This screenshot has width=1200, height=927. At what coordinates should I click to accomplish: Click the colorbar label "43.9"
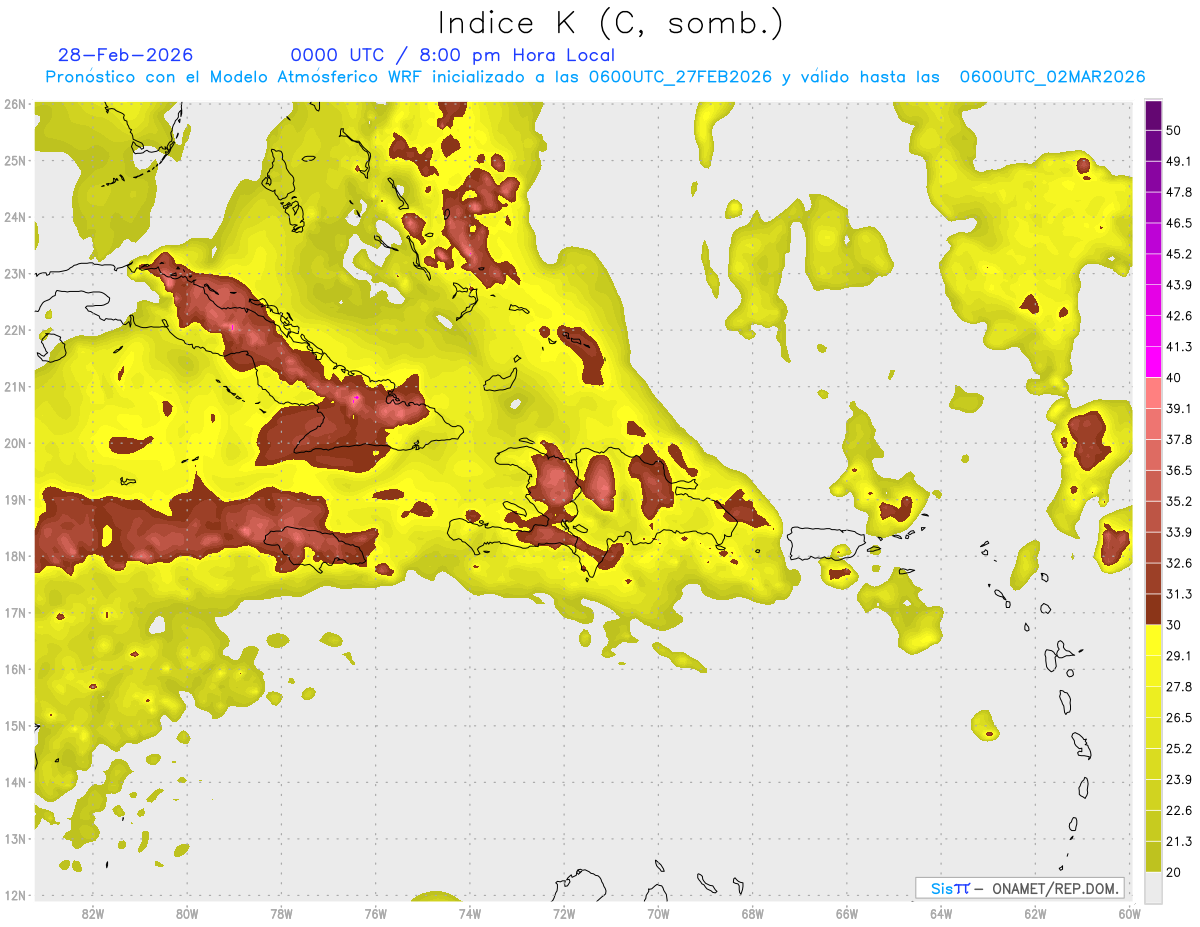click(x=1179, y=285)
